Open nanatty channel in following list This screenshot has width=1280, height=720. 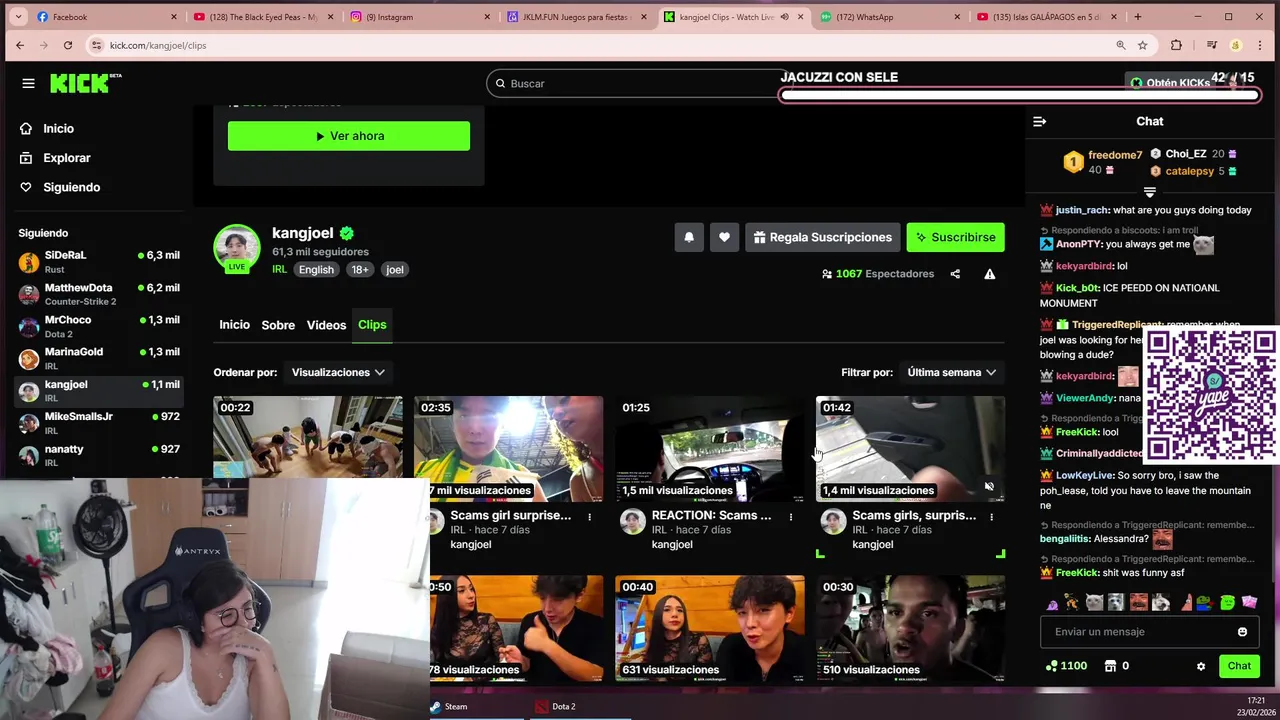tap(98, 455)
